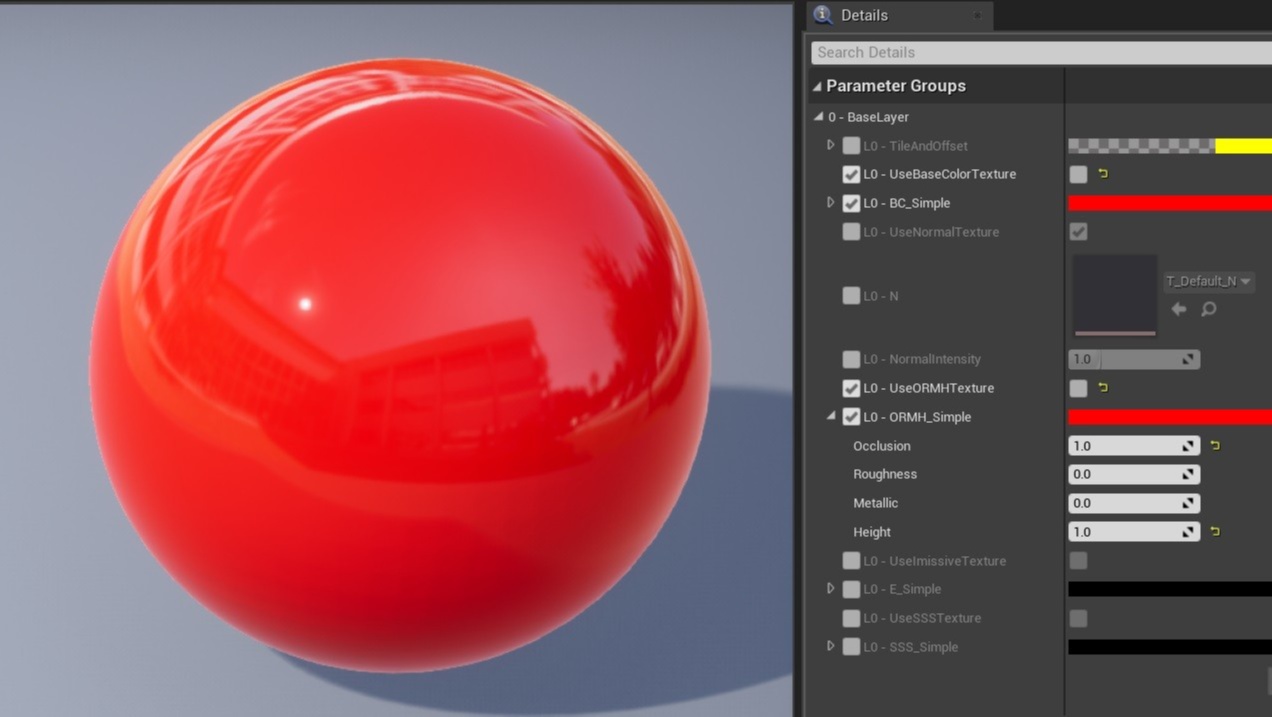
Task: Browse to L0 - N texture with magnifier icon
Action: click(1208, 310)
